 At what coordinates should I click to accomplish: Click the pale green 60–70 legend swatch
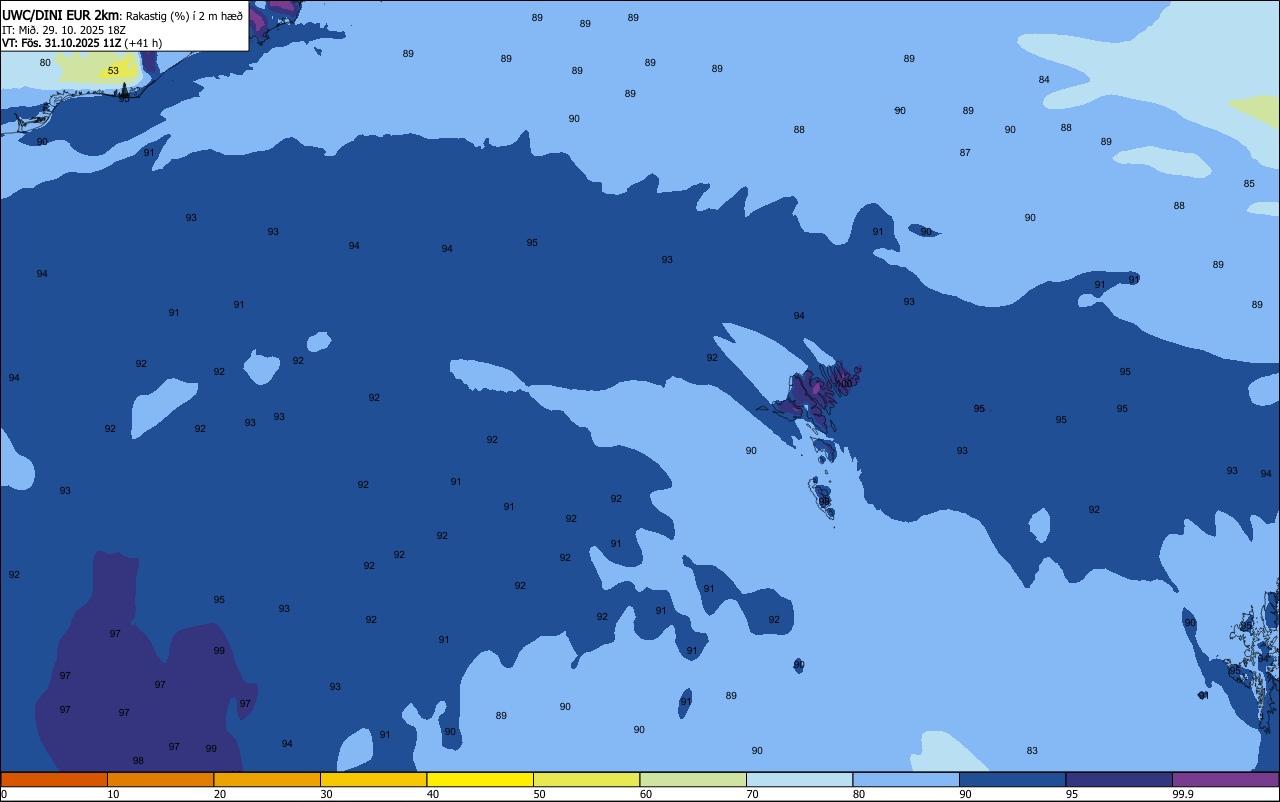(x=693, y=779)
